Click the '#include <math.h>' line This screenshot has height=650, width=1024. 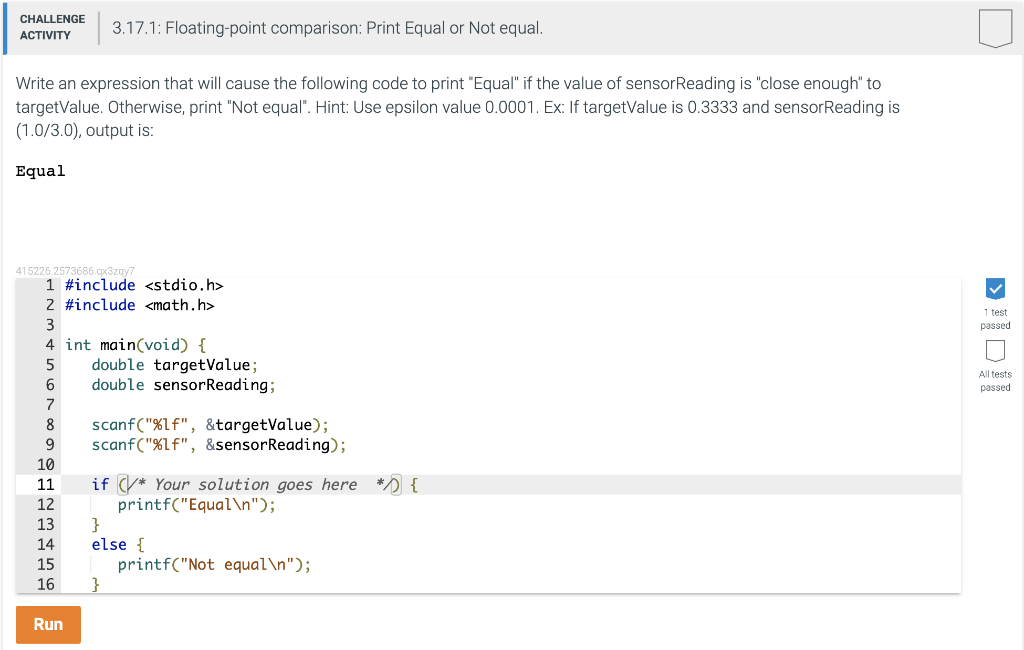pos(140,305)
